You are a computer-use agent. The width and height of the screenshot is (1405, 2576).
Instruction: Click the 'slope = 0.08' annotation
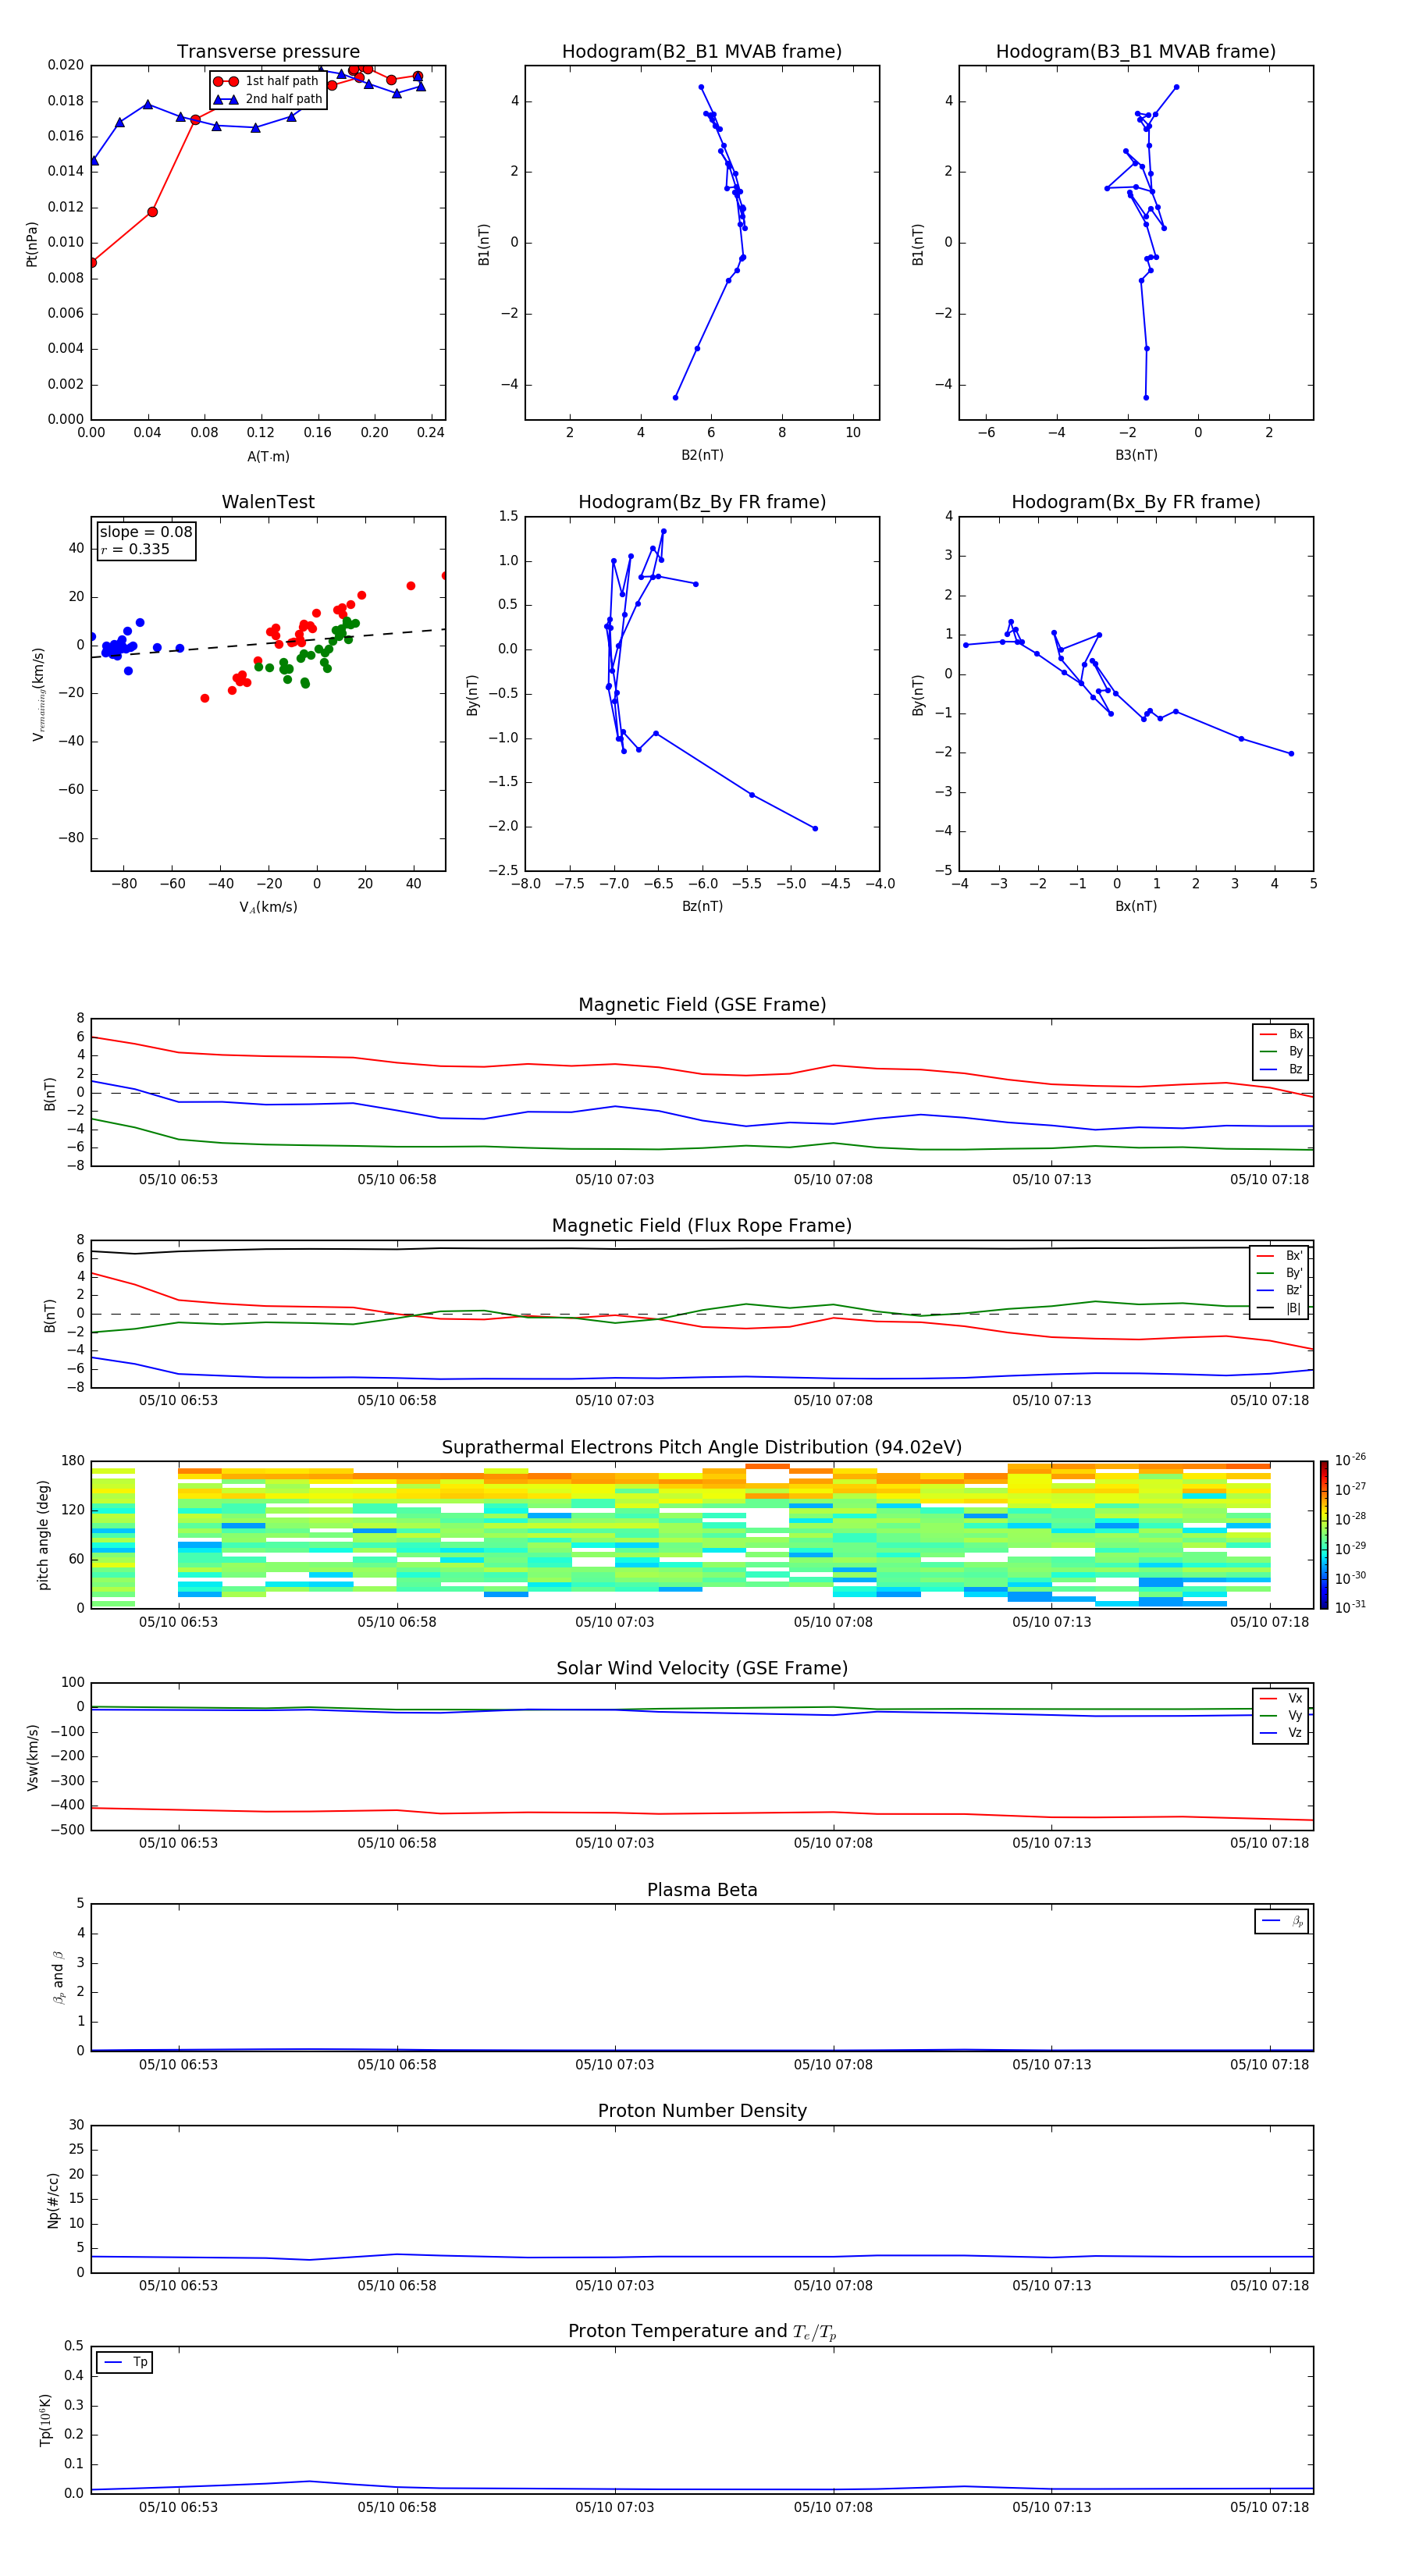[146, 532]
